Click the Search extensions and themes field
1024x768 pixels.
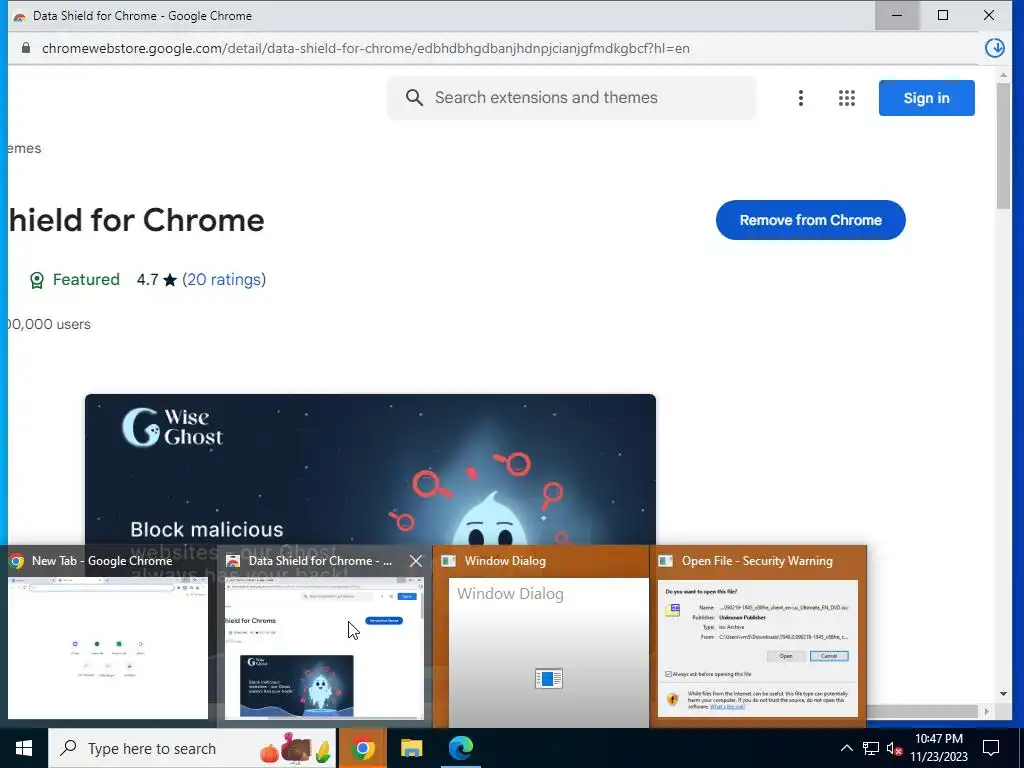pyautogui.click(x=571, y=98)
